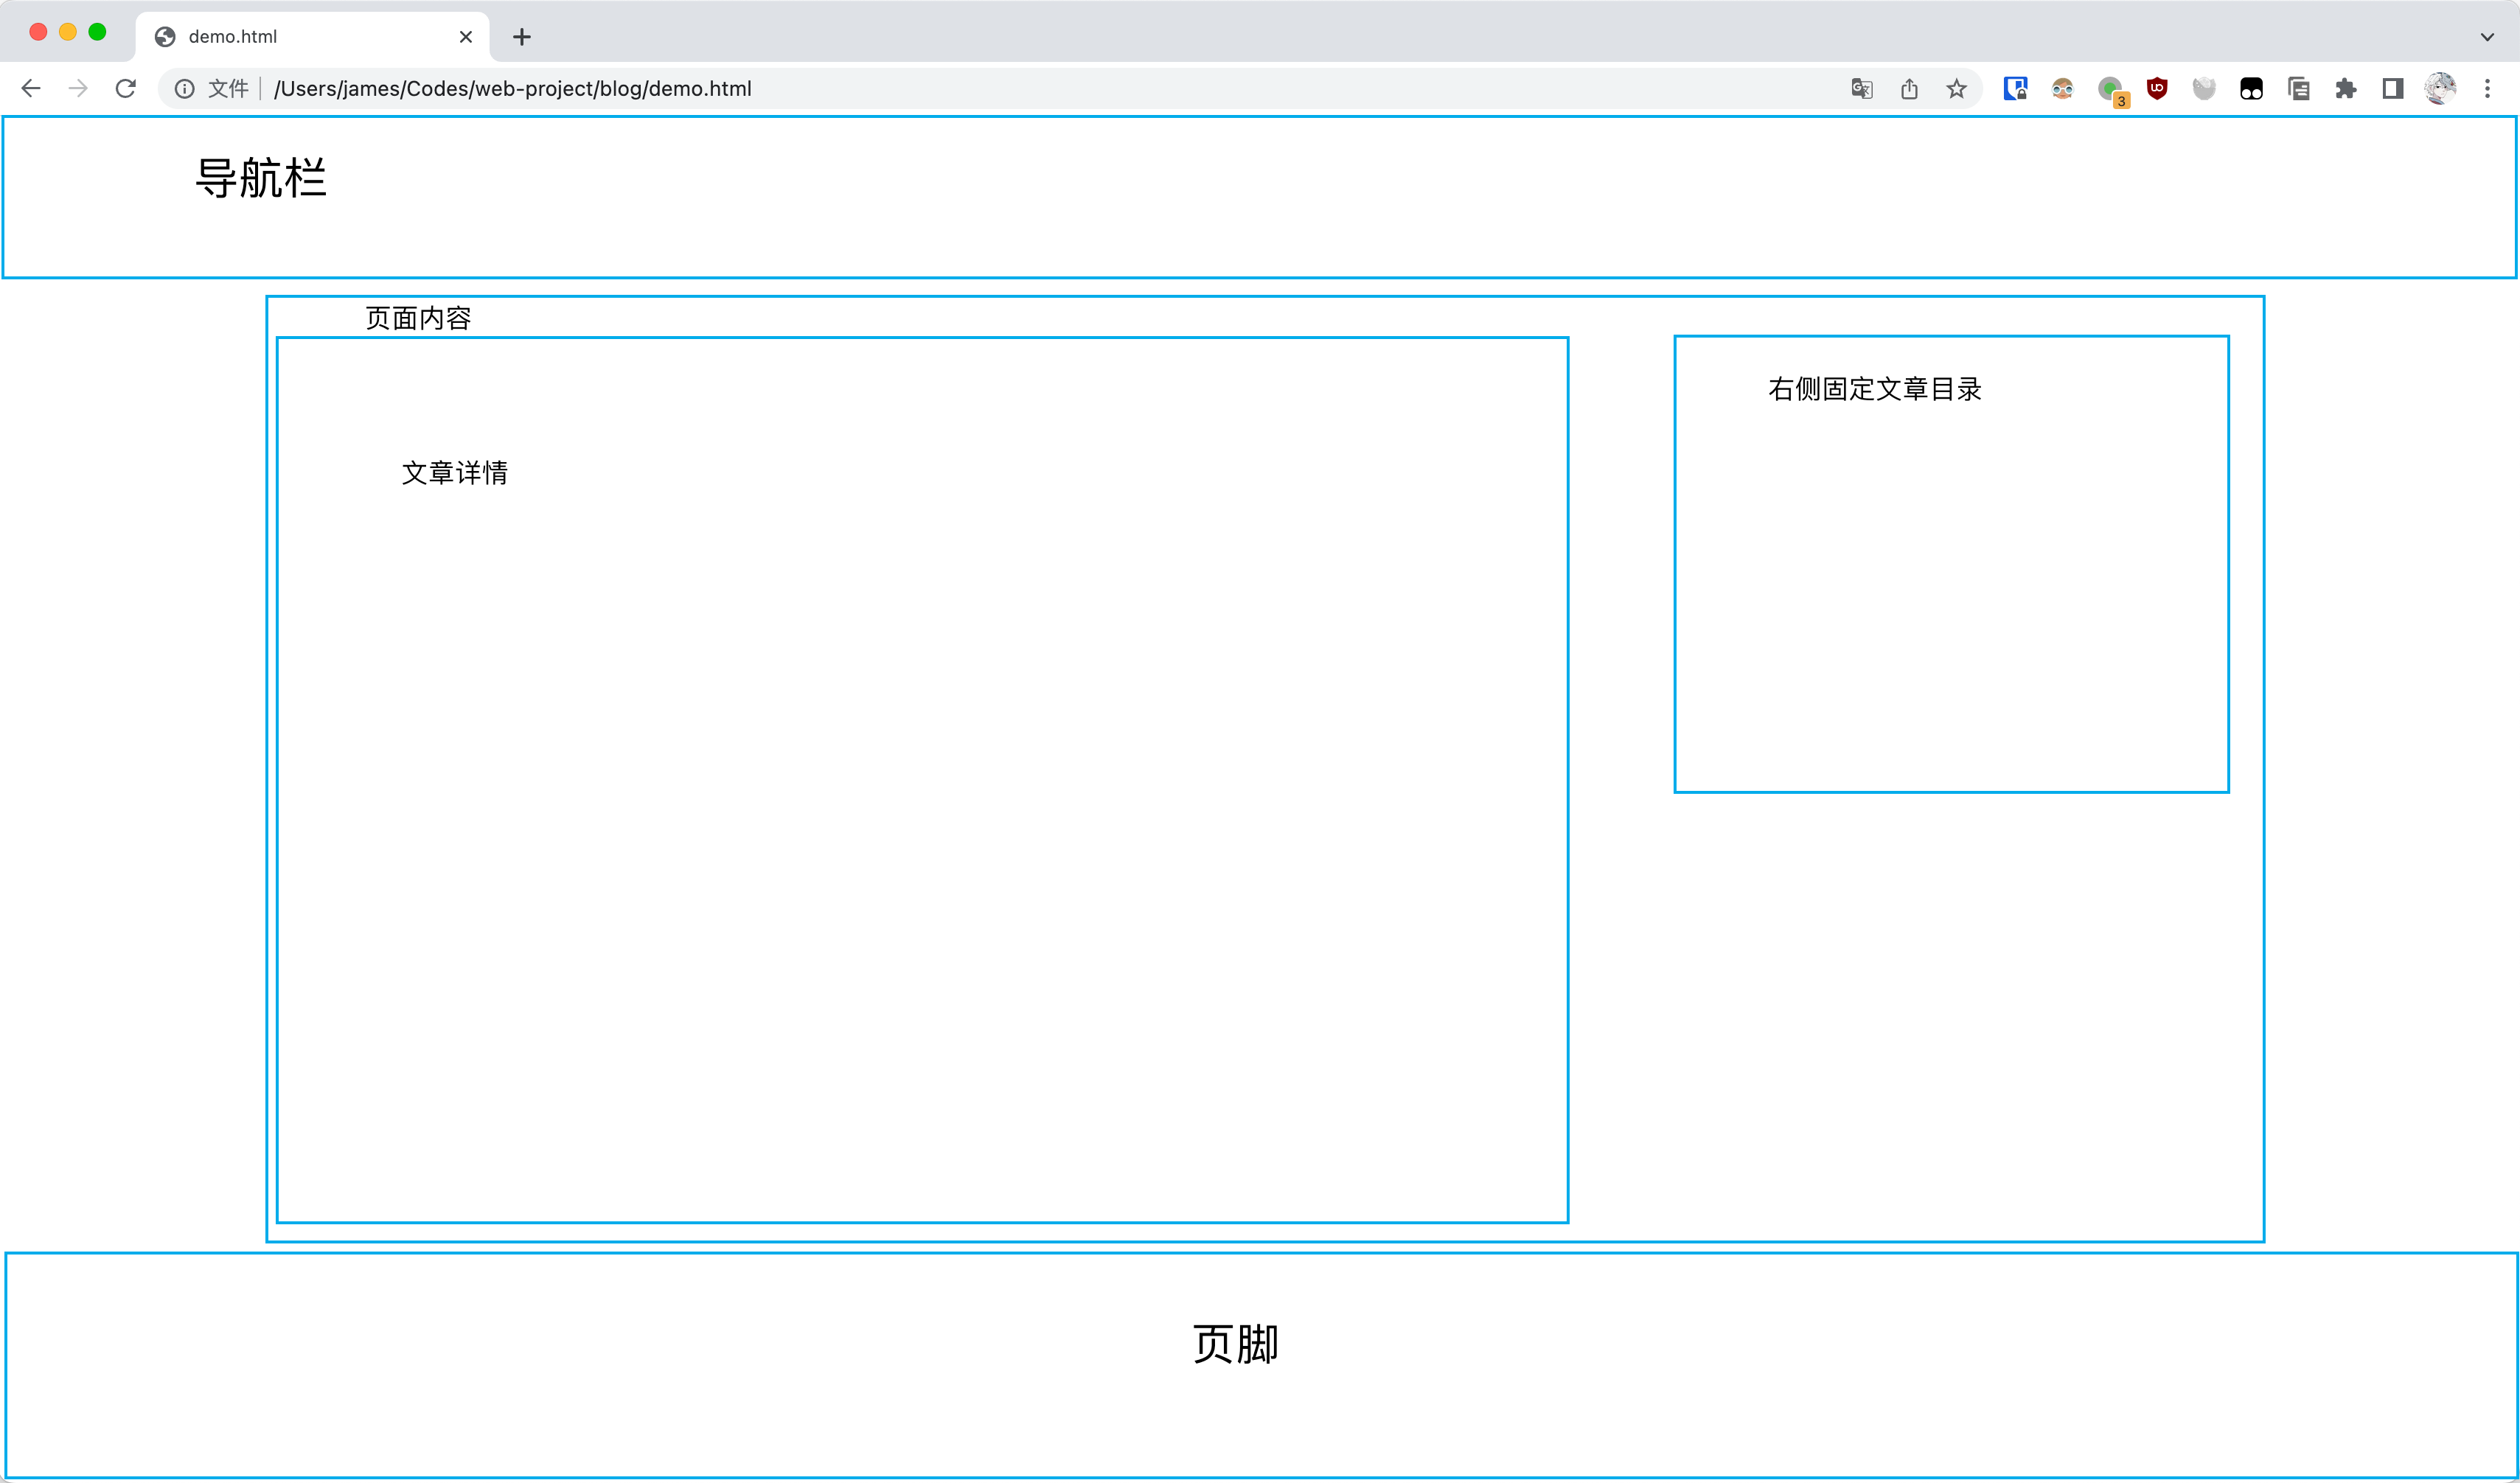This screenshot has width=2520, height=1483.
Task: Open Chrome's three-dot menu
Action: [2487, 89]
